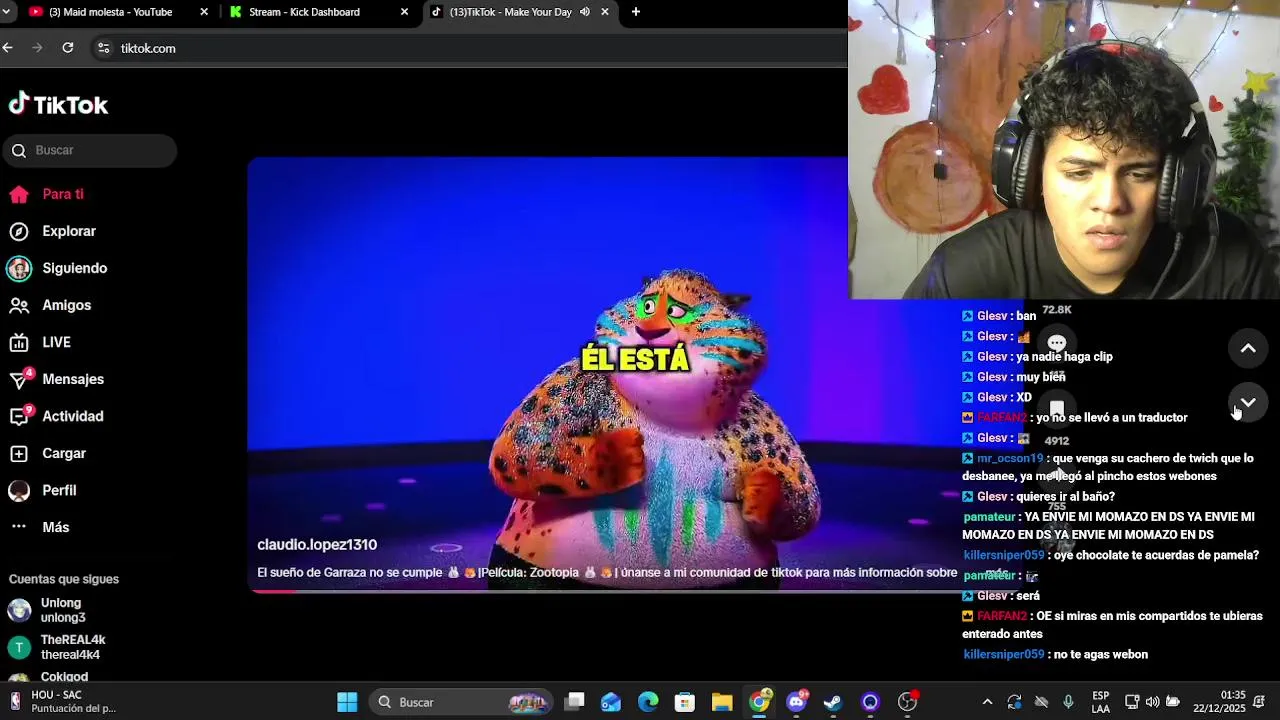Save video with the bookmark icon
Viewport: 1280px width, 720px height.
(1057, 408)
